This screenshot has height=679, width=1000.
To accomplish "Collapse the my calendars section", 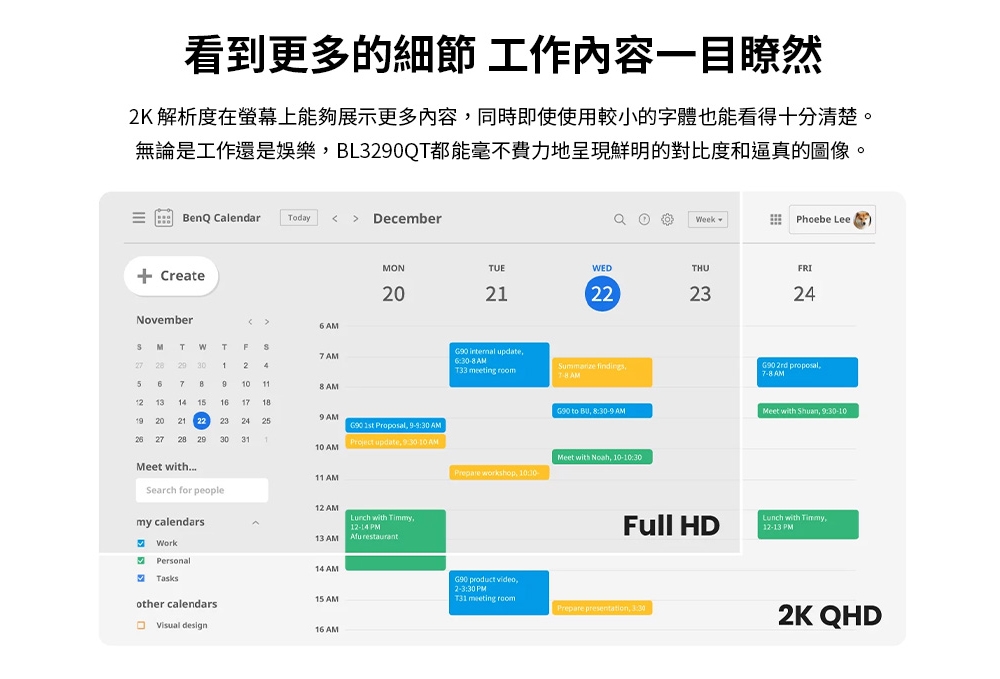I will tap(255, 523).
